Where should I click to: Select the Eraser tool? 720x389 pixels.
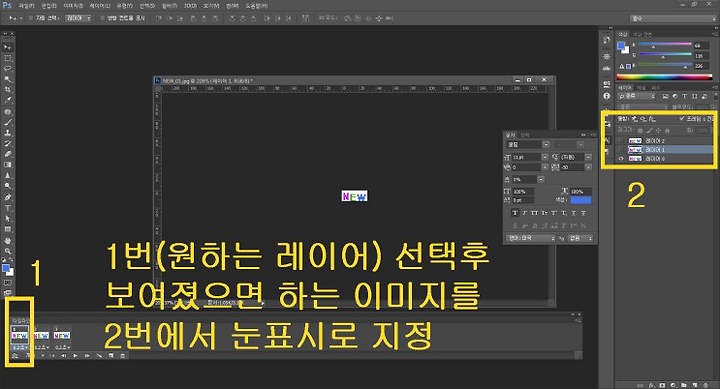point(8,154)
